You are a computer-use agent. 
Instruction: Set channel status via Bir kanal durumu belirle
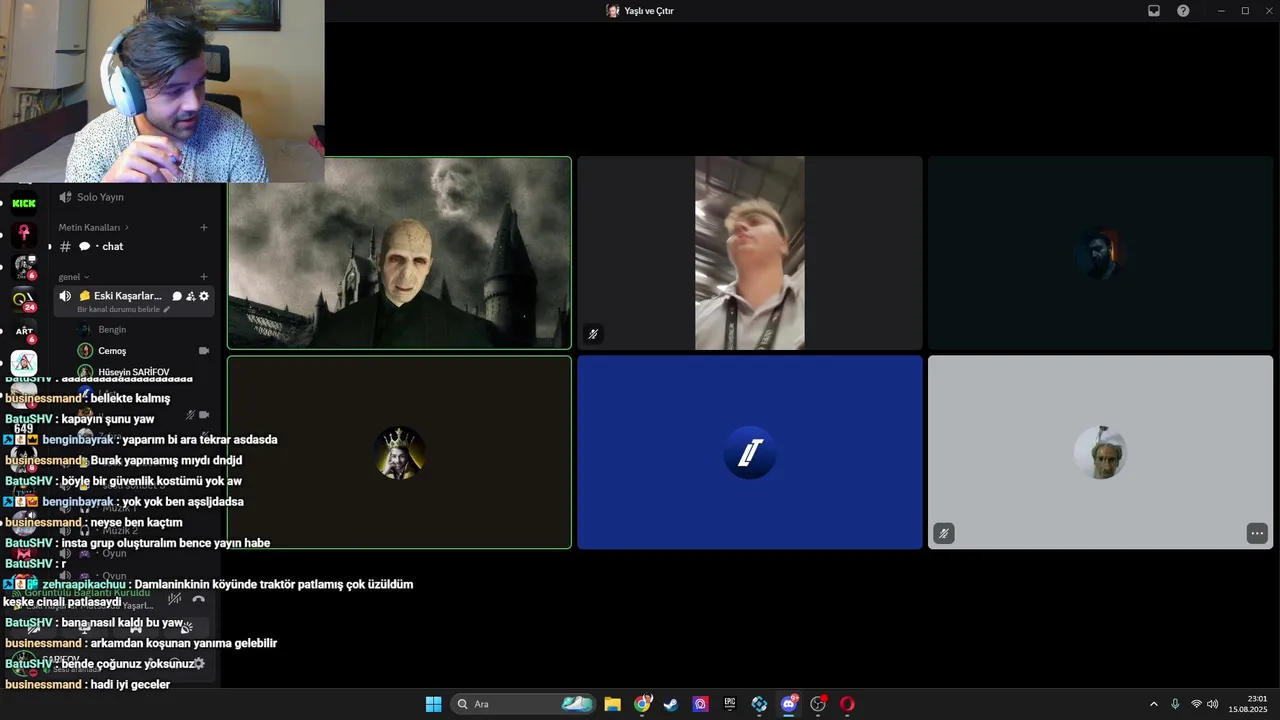point(123,310)
